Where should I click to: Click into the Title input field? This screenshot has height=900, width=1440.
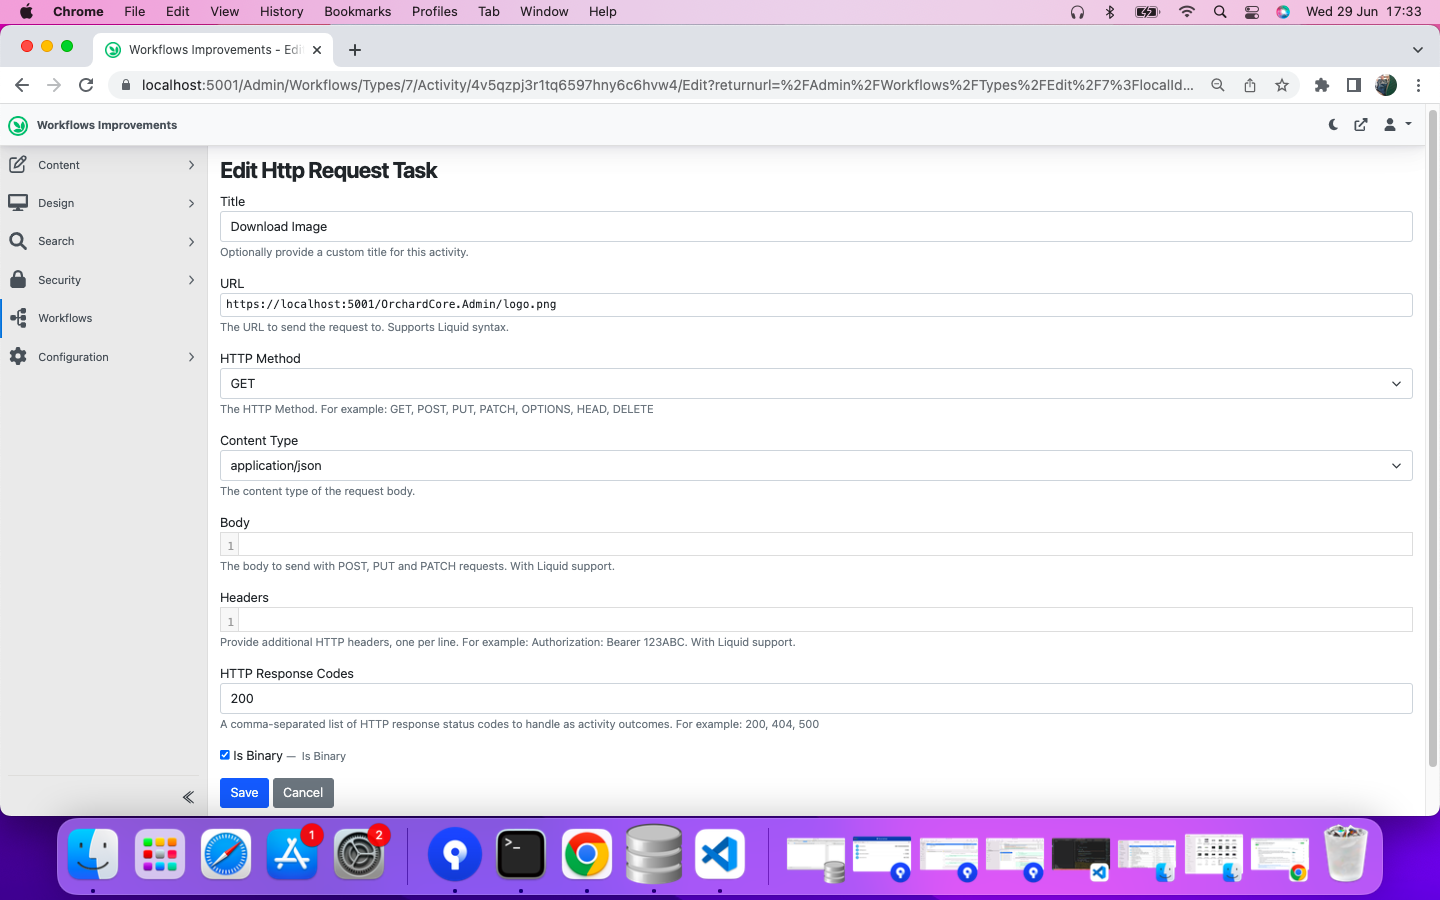816,227
